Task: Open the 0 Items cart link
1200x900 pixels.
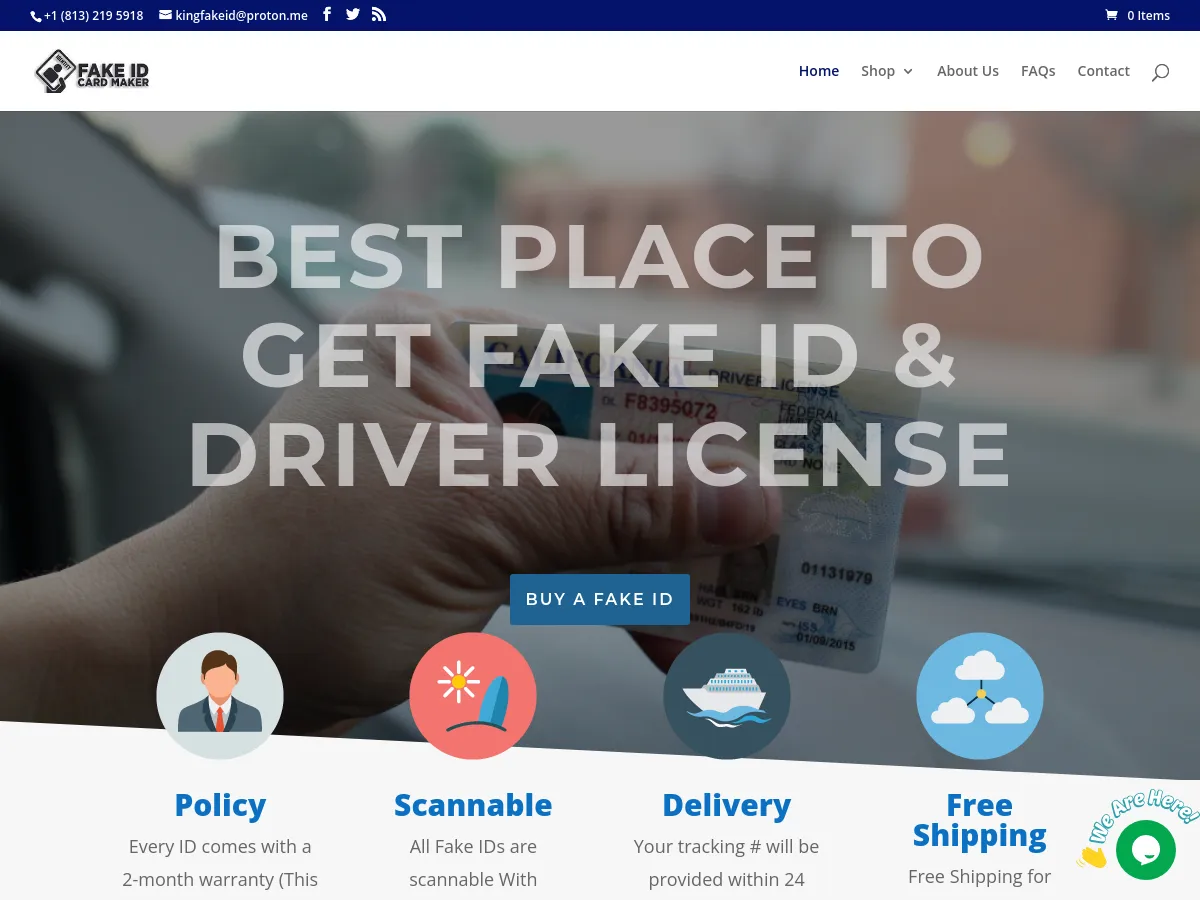Action: [1148, 15]
